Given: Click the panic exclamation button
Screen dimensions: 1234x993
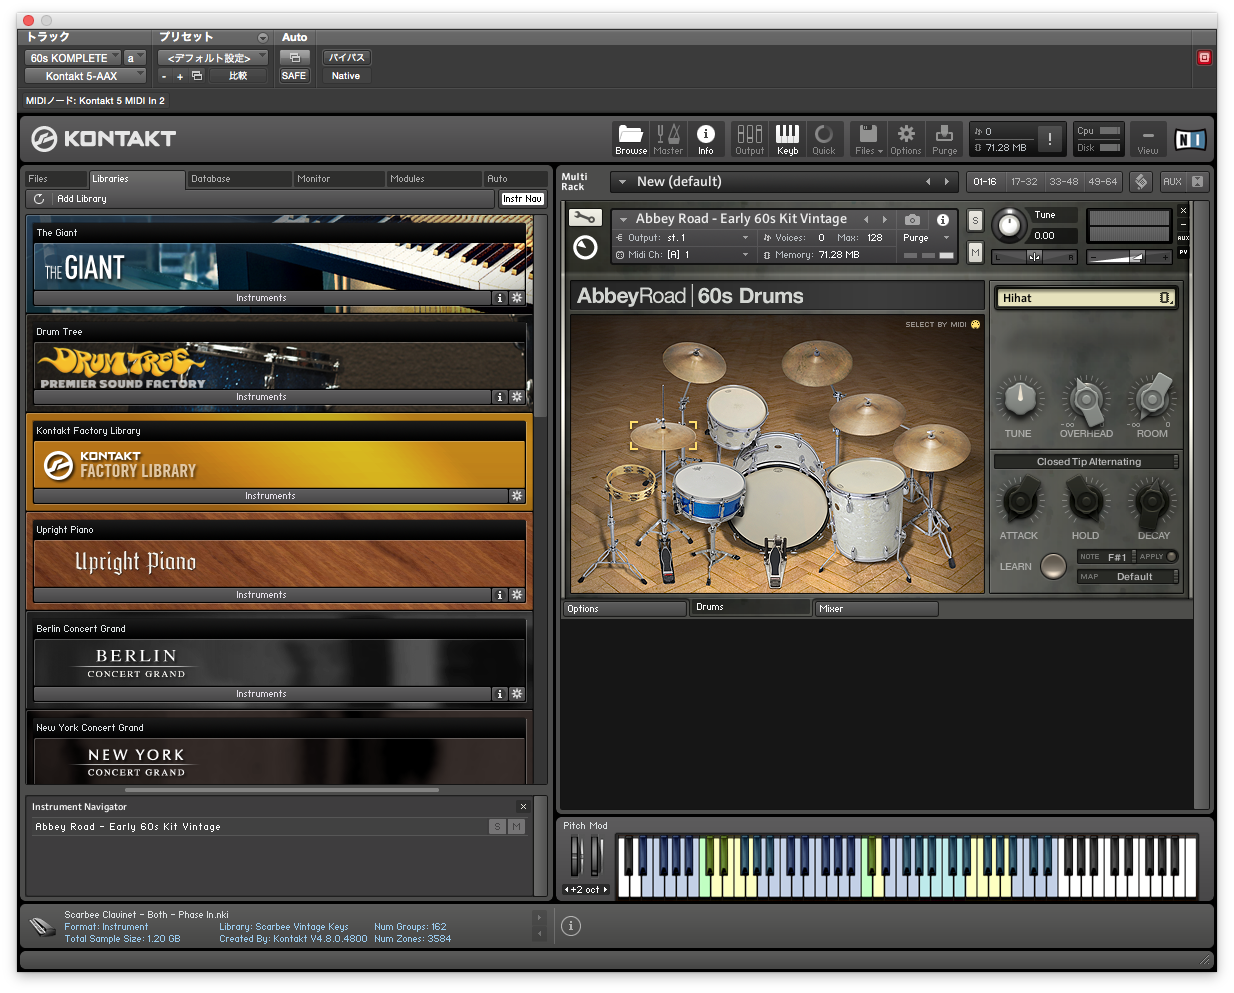Looking at the screenshot, I should tap(1050, 139).
